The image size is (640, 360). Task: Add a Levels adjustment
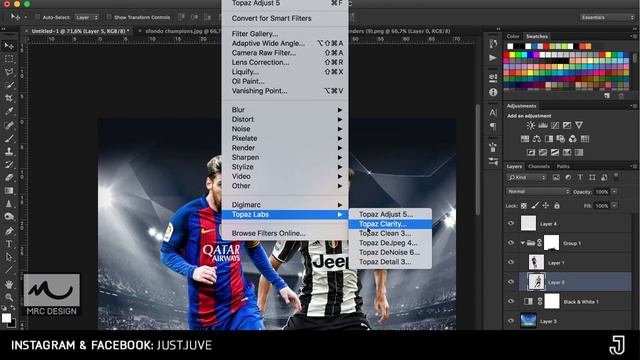point(542,125)
